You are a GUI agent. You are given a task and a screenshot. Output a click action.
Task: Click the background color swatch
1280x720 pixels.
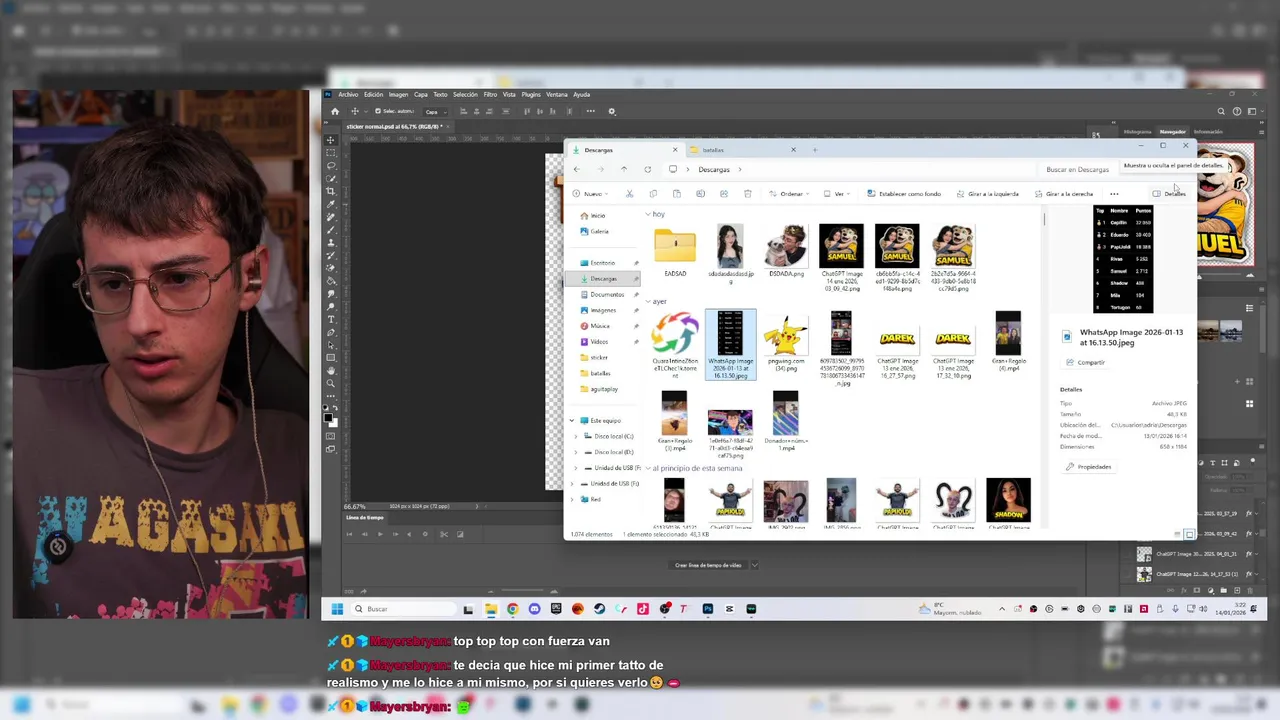pos(334,421)
